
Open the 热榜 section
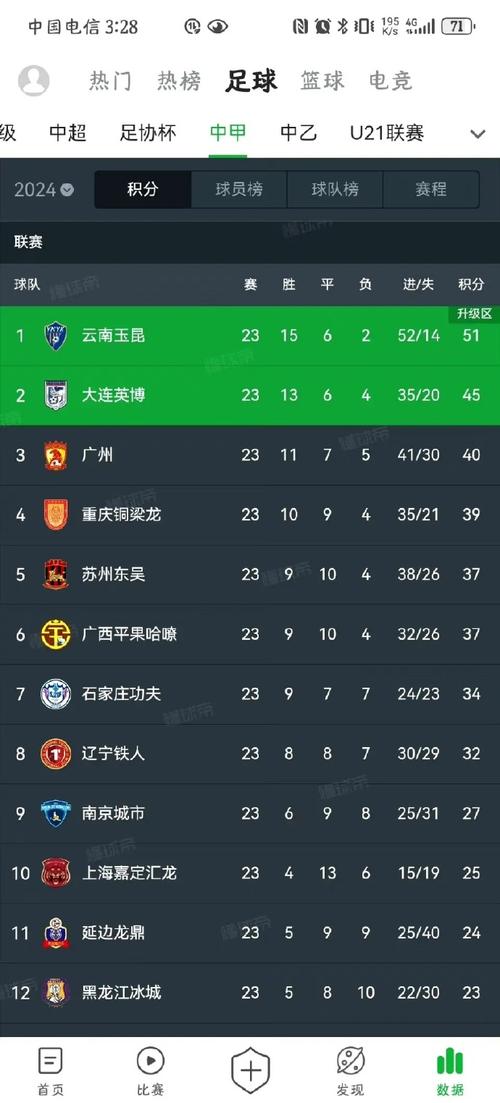pos(179,81)
